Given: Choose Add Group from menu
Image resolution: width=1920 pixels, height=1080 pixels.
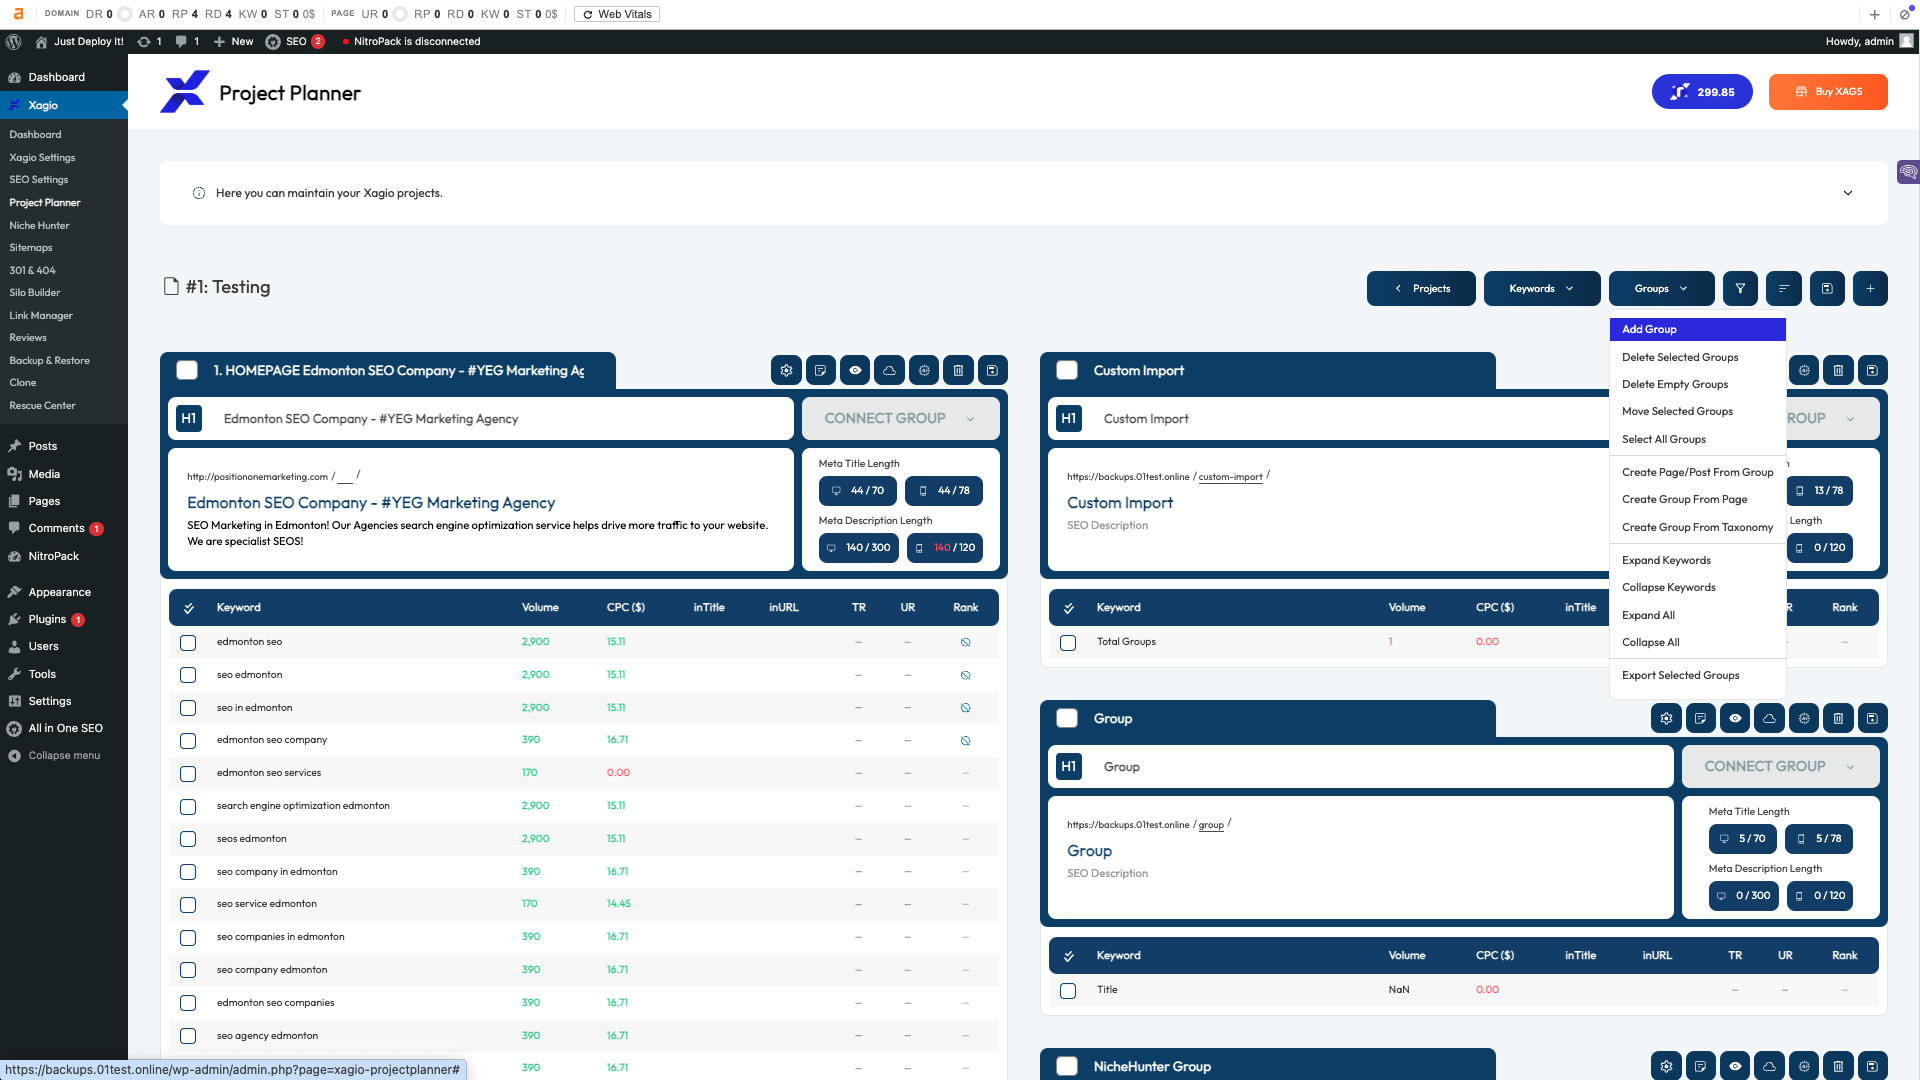Looking at the screenshot, I should (x=1697, y=329).
